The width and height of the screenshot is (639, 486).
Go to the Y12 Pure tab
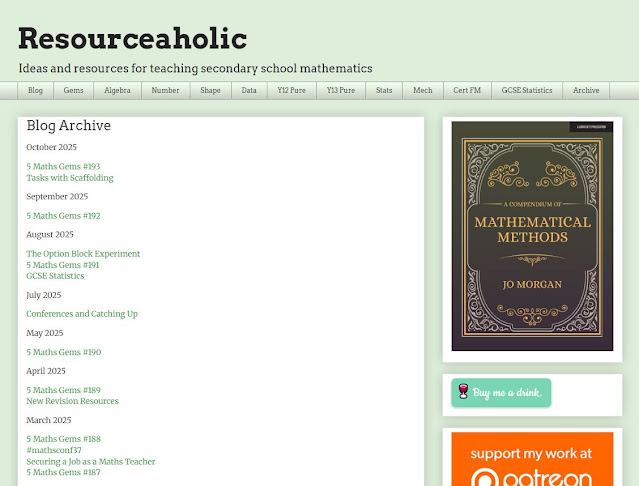point(293,91)
